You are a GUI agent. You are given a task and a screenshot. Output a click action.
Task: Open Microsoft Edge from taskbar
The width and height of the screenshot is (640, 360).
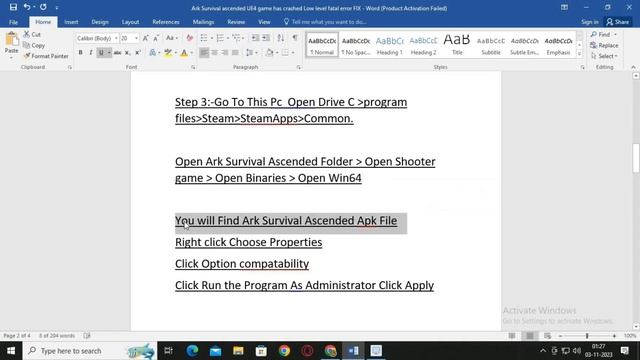(x=192, y=351)
